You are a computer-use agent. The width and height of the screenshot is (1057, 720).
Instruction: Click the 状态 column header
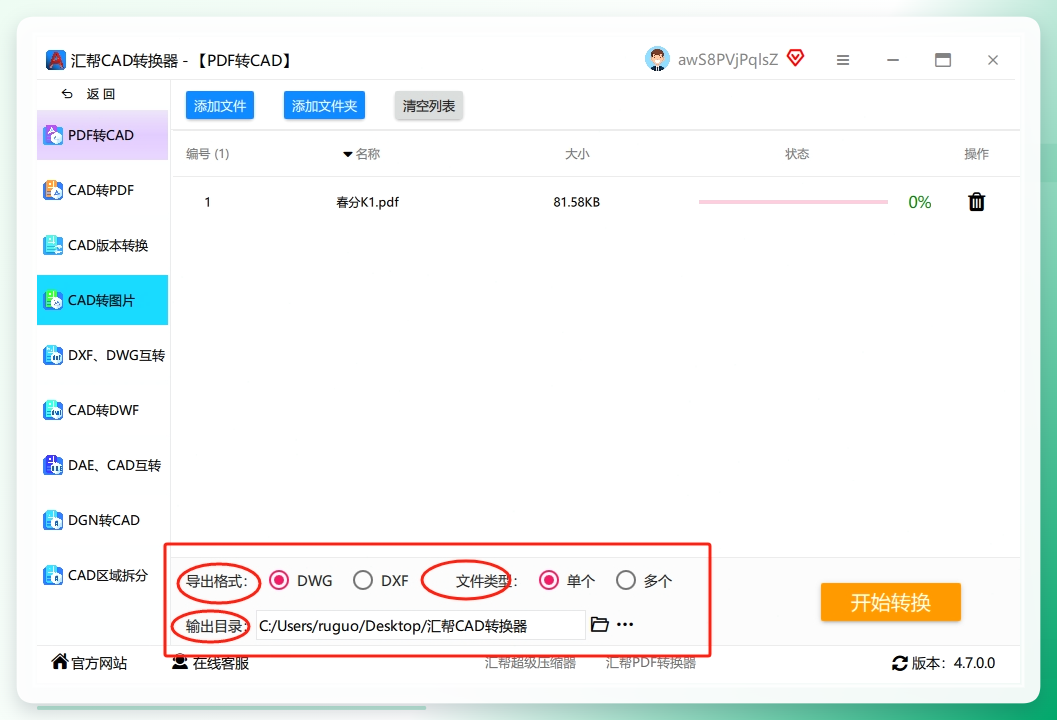tap(797, 154)
